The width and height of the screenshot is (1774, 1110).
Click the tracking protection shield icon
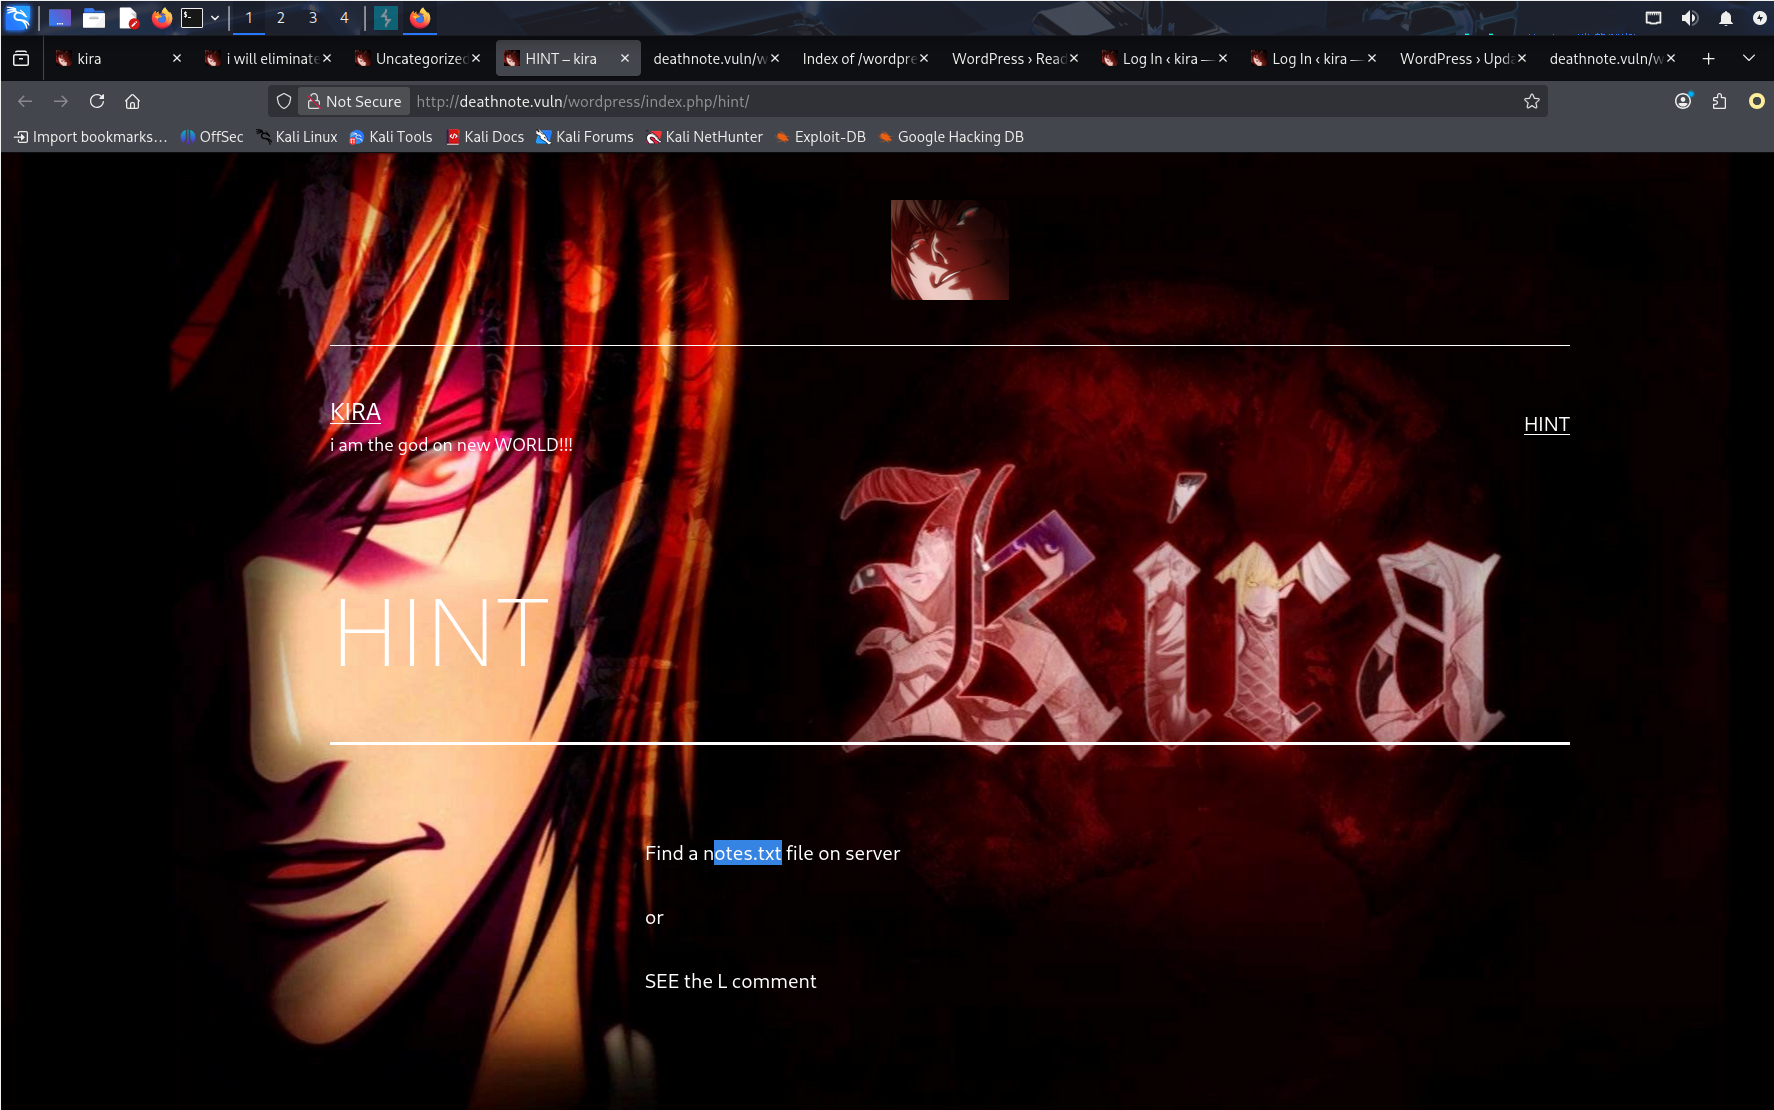coord(284,101)
